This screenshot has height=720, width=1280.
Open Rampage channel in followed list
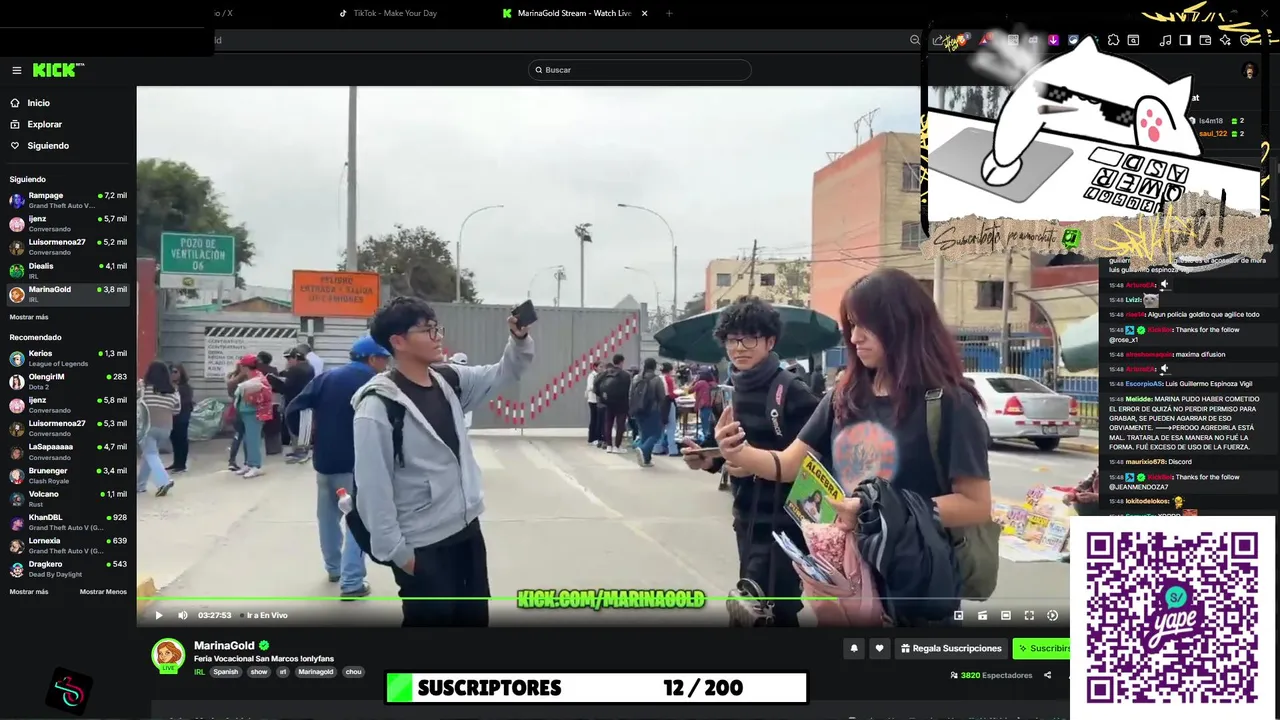(68, 200)
